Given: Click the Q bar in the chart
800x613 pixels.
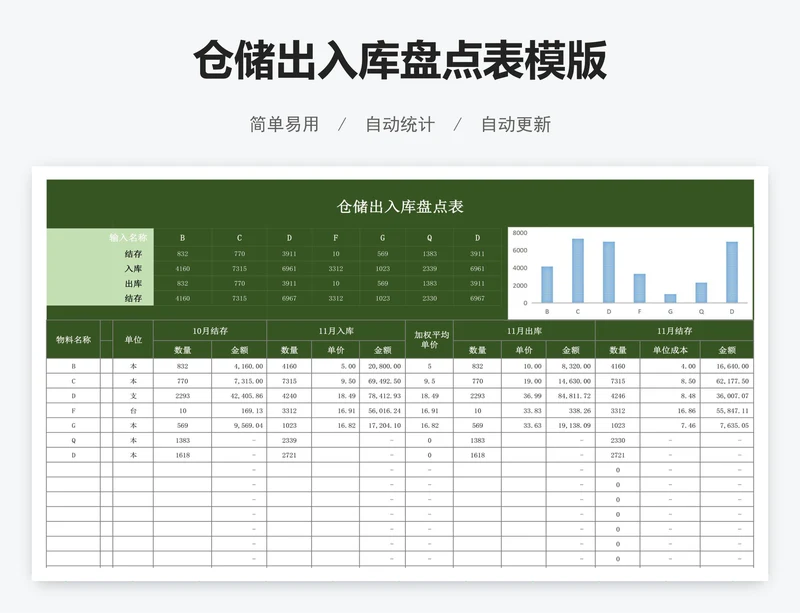Looking at the screenshot, I should pos(701,292).
